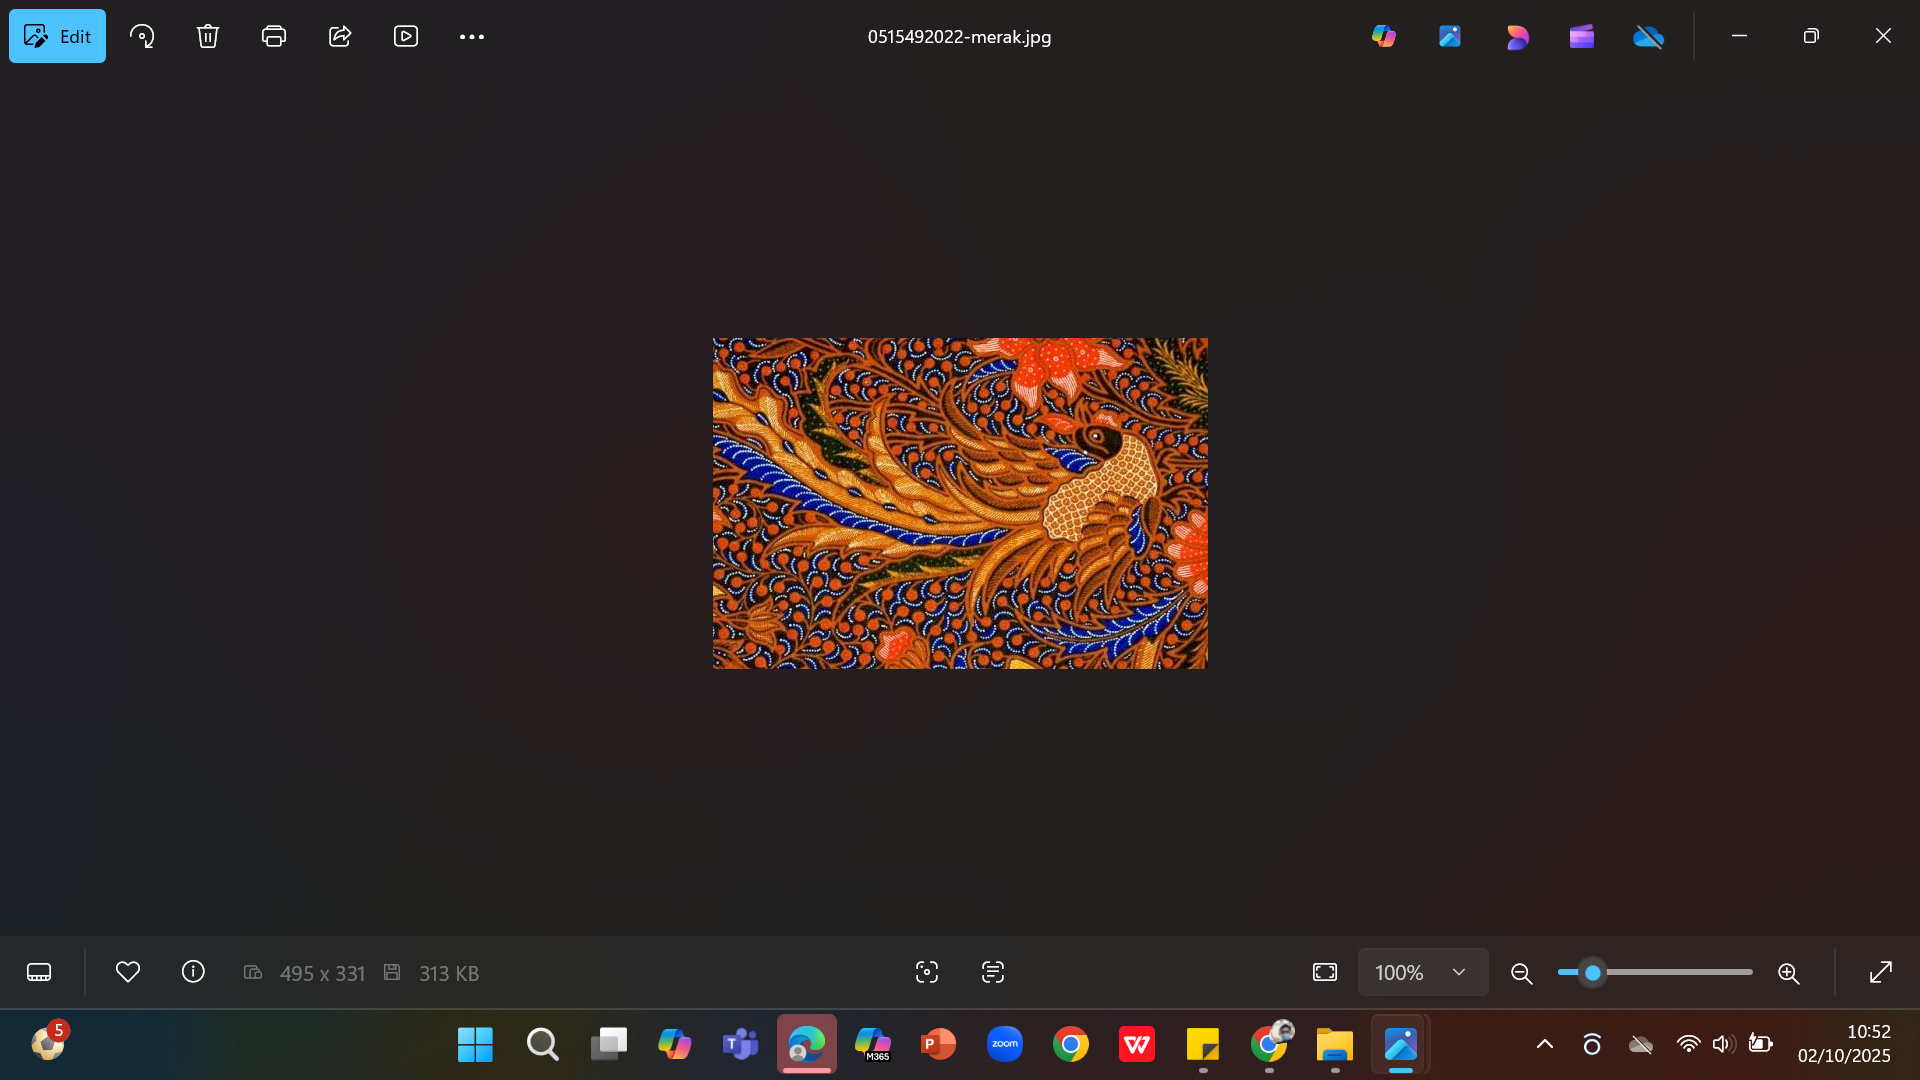The width and height of the screenshot is (1920, 1080).
Task: Click the batik peacock image
Action: click(960, 503)
